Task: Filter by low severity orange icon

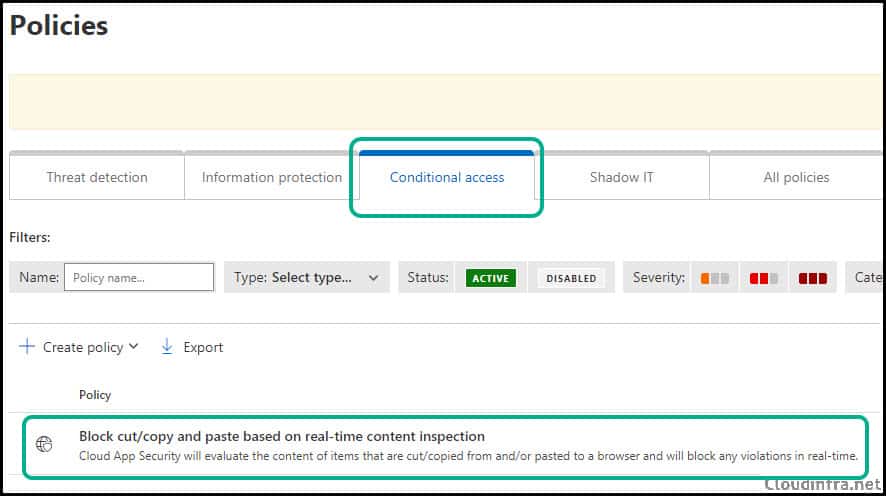Action: (714, 278)
